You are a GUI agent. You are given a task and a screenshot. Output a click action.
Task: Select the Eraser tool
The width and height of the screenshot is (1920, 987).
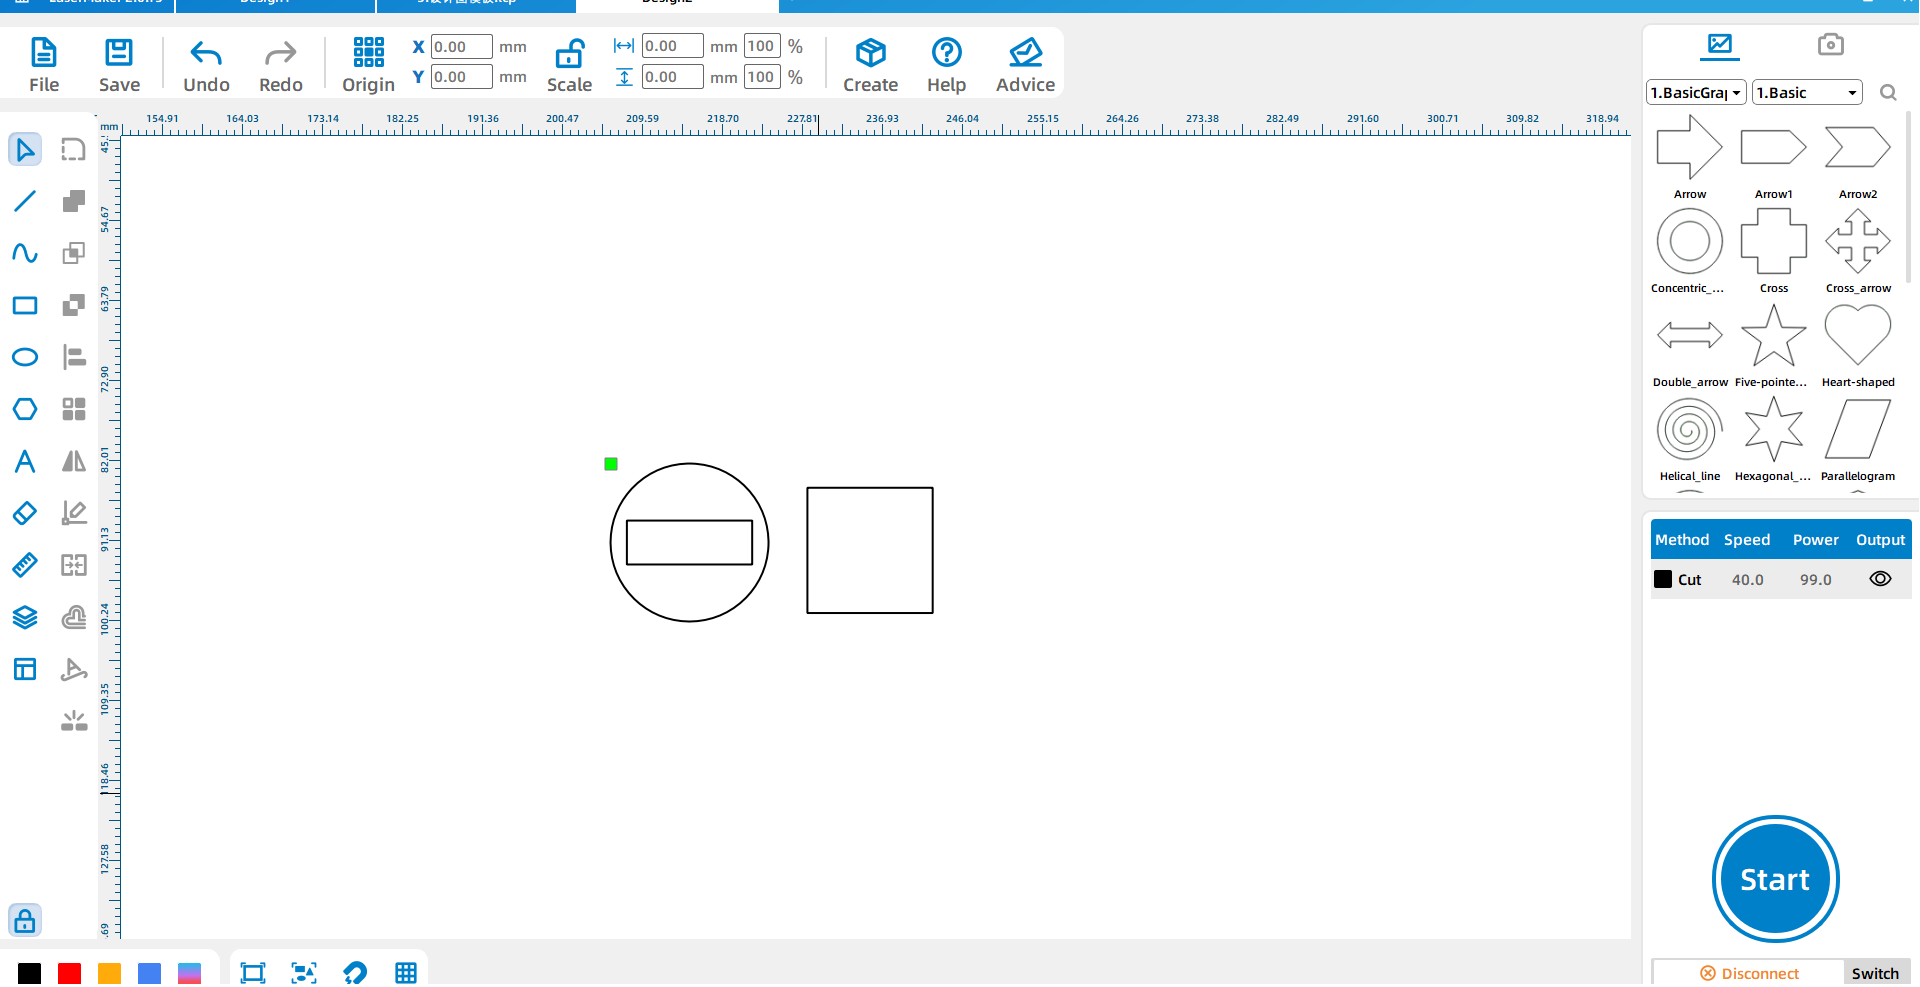coord(25,513)
